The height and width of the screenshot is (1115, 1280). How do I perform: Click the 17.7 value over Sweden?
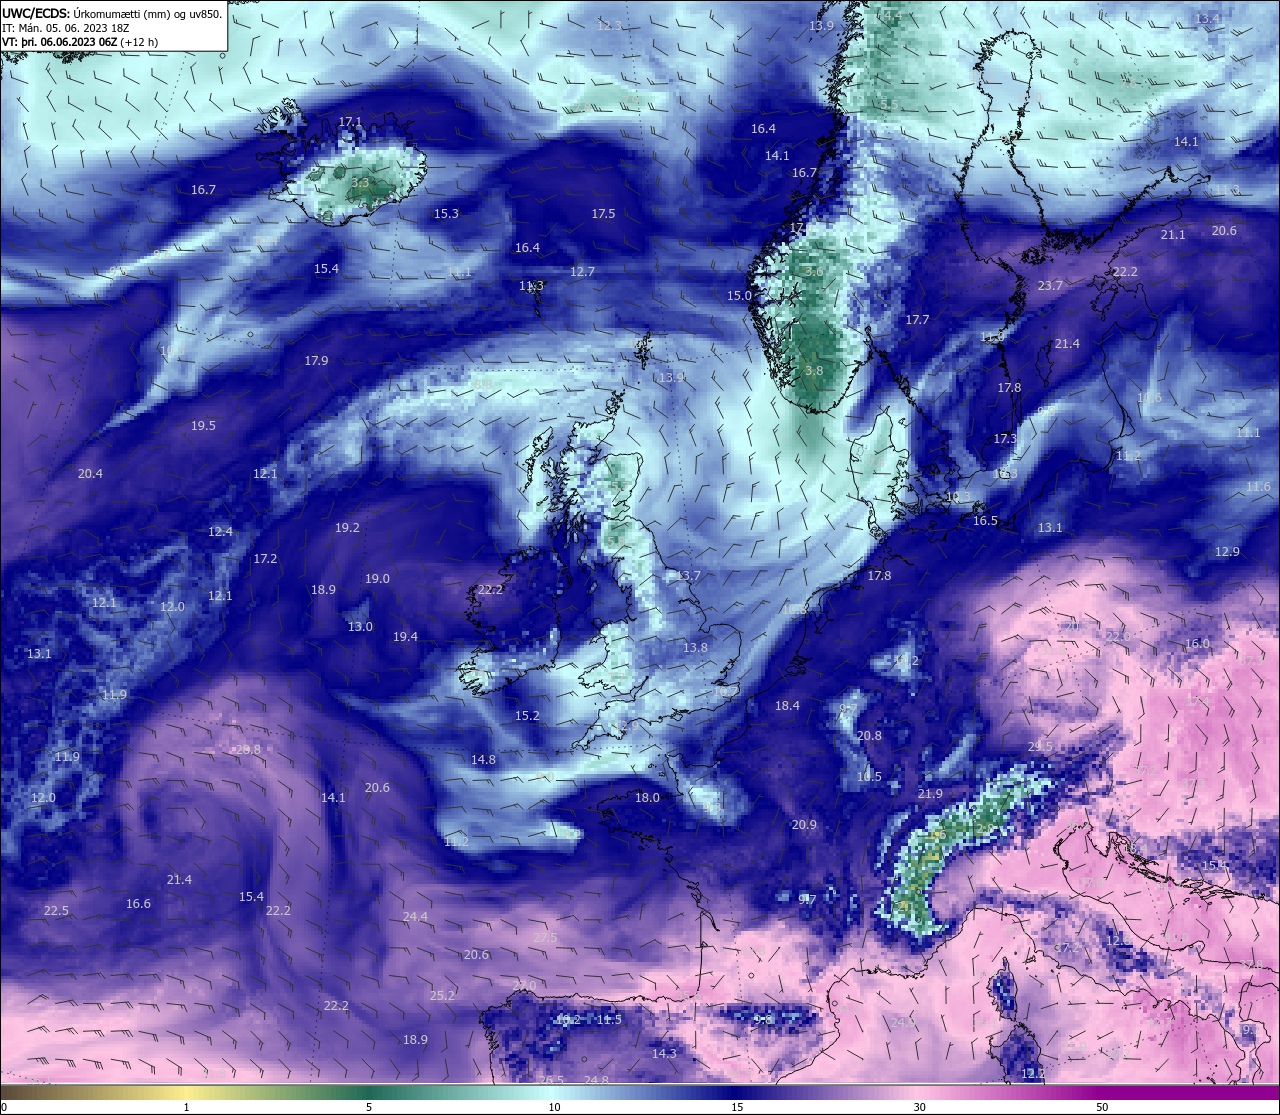click(x=917, y=320)
